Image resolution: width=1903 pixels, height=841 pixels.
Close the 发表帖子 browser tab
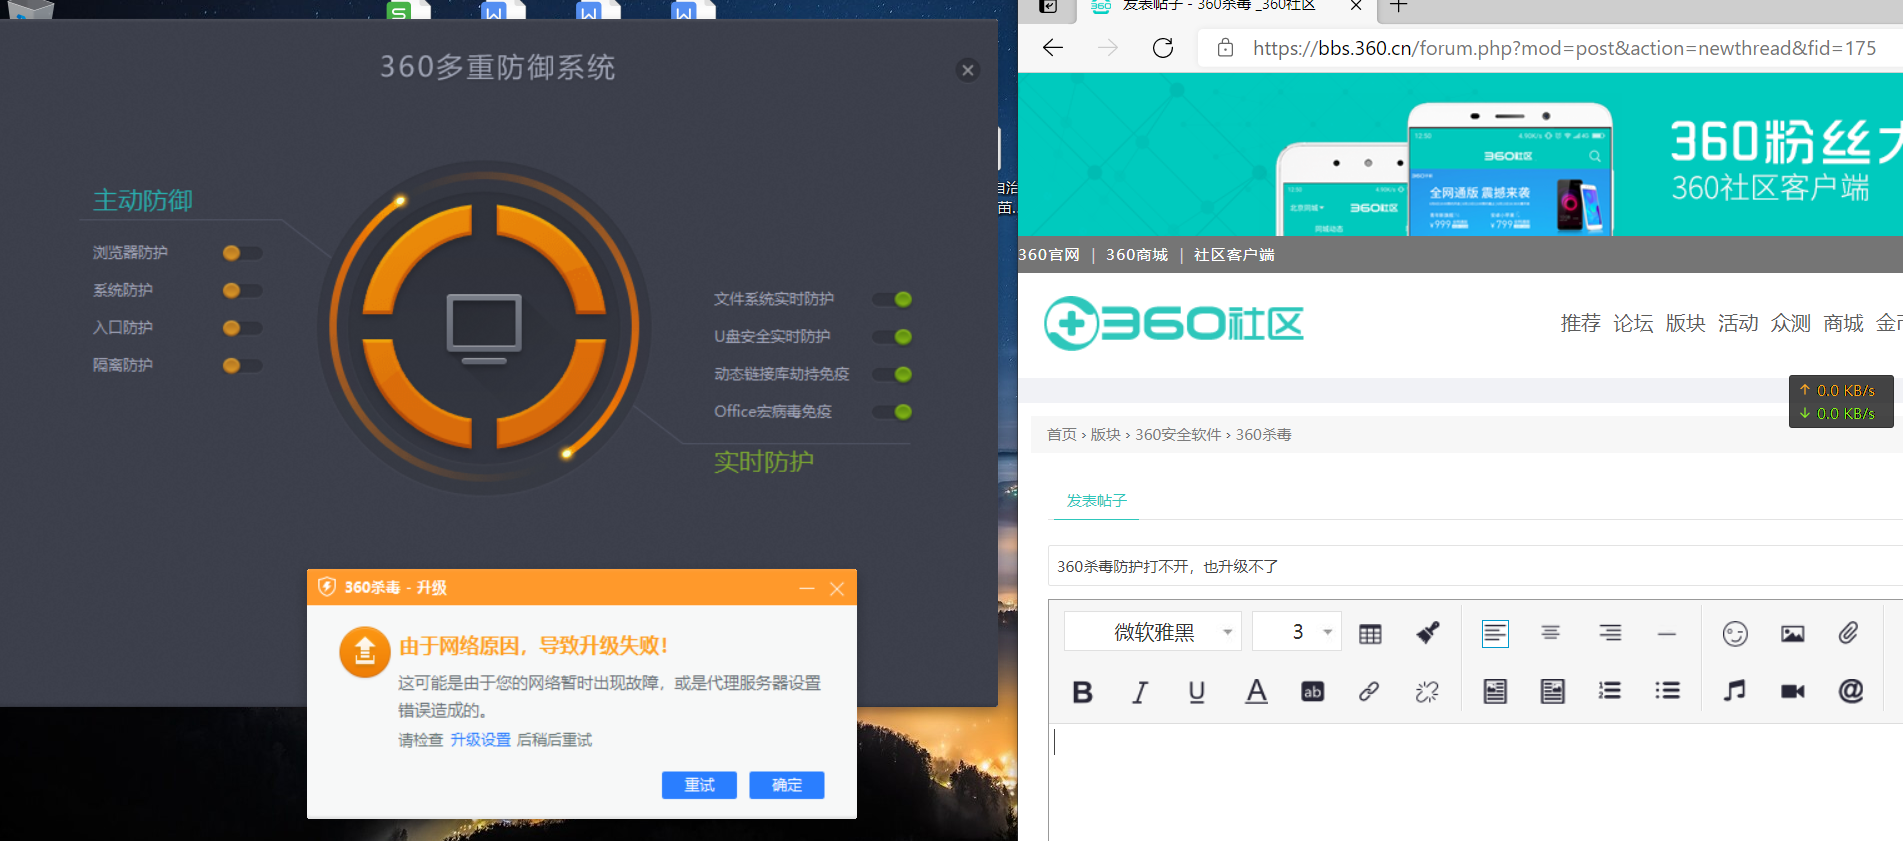pyautogui.click(x=1356, y=6)
